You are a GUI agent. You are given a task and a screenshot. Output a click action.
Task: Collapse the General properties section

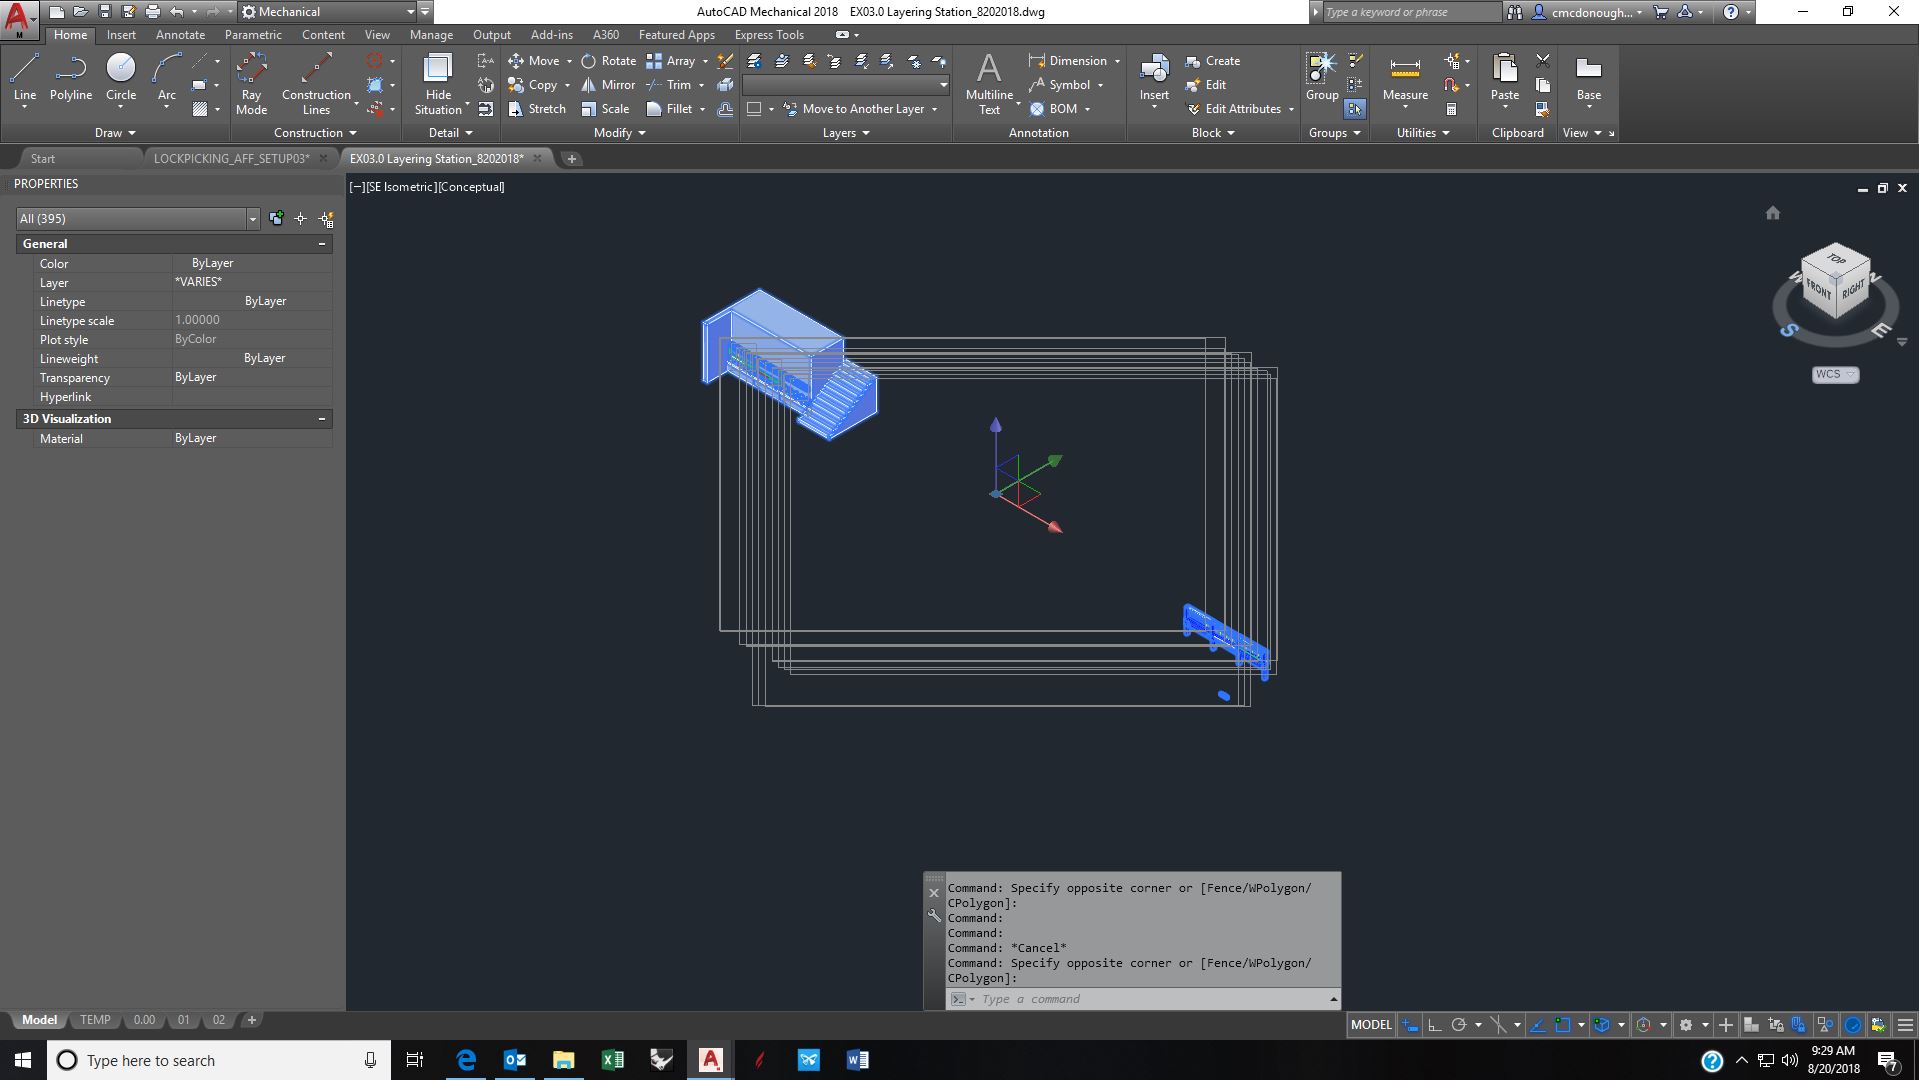click(x=322, y=244)
